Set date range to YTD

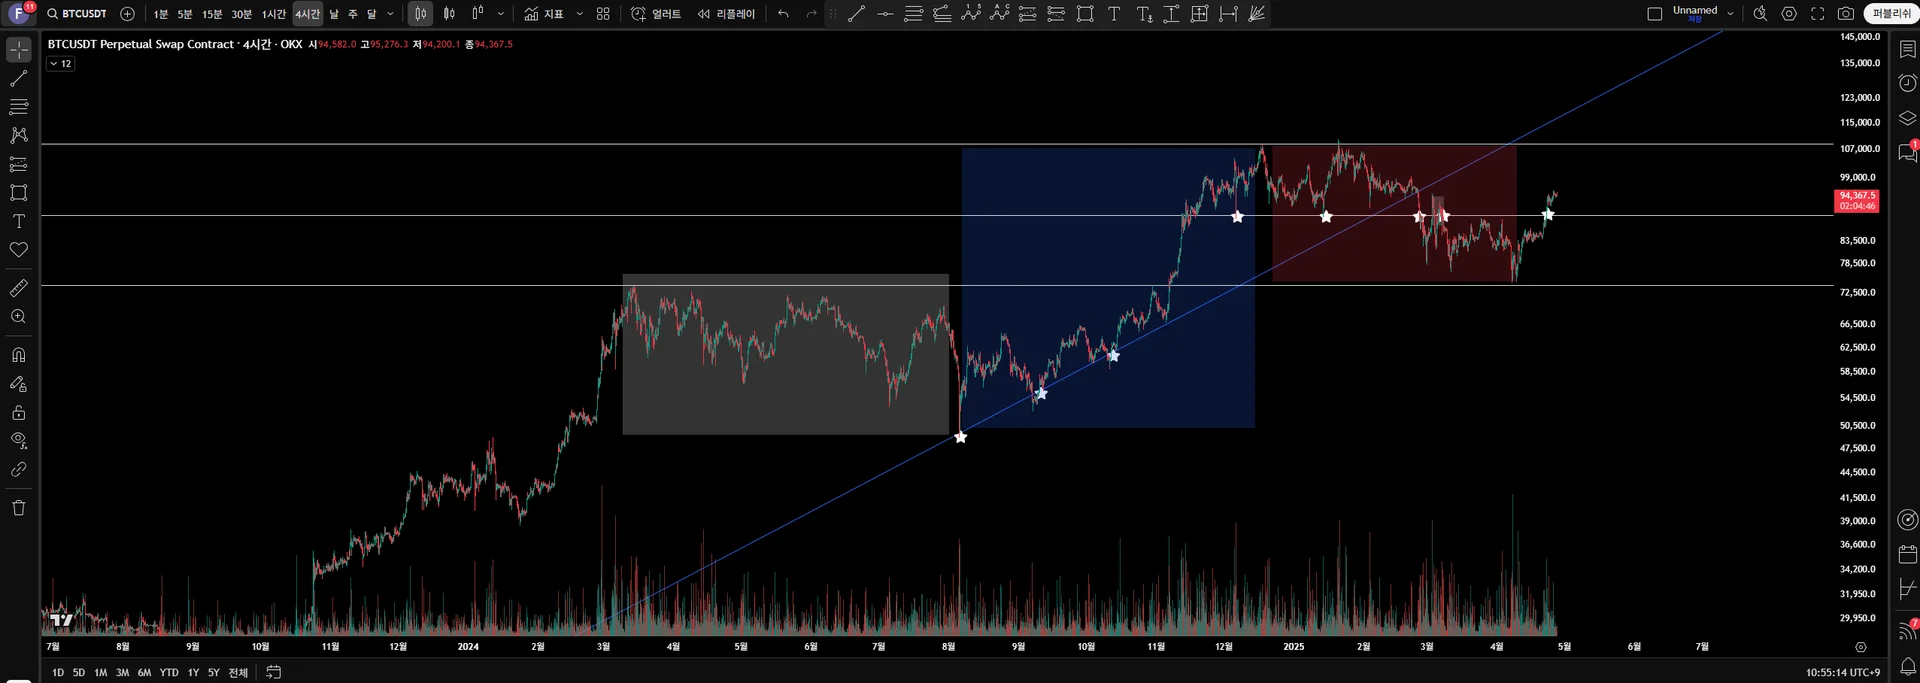pos(169,673)
